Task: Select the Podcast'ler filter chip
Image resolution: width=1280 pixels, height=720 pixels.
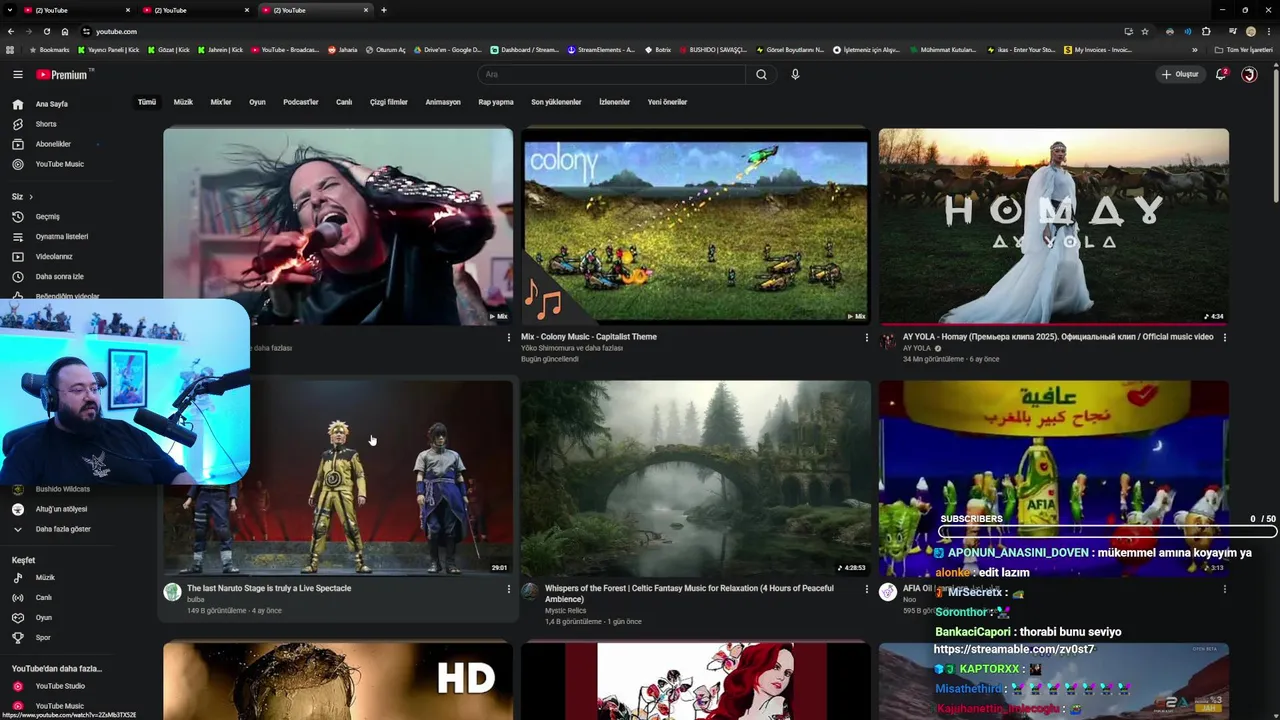Action: [301, 102]
